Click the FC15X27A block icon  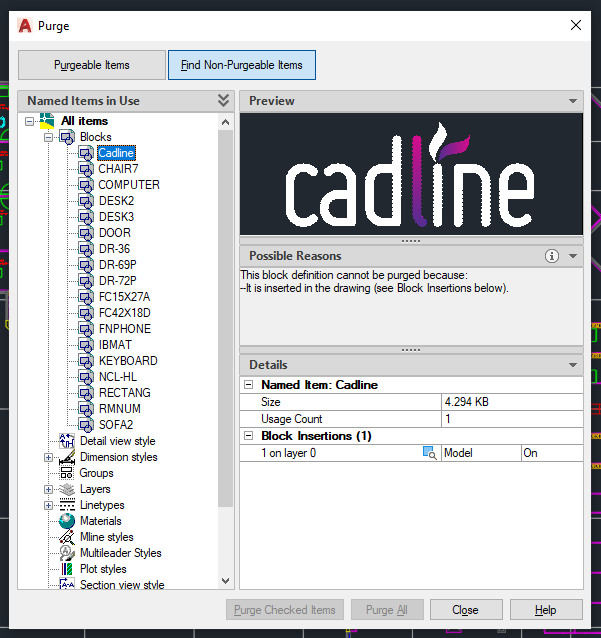[x=86, y=297]
